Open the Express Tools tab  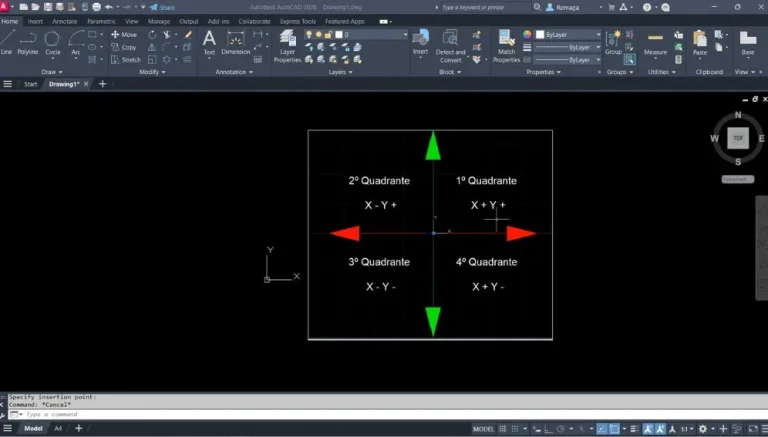pyautogui.click(x=298, y=21)
